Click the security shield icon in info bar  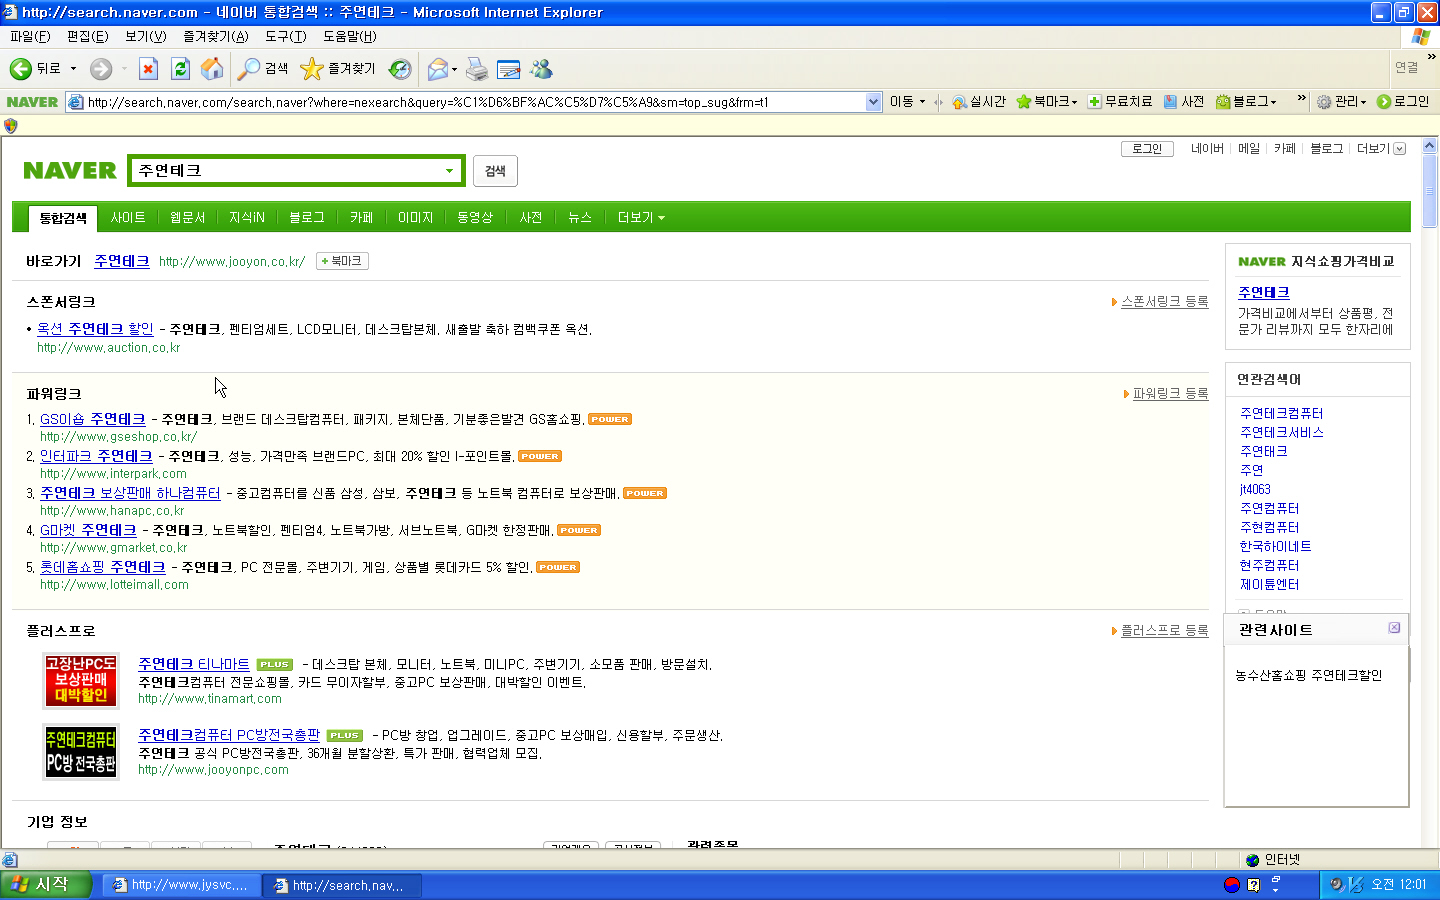tap(11, 126)
